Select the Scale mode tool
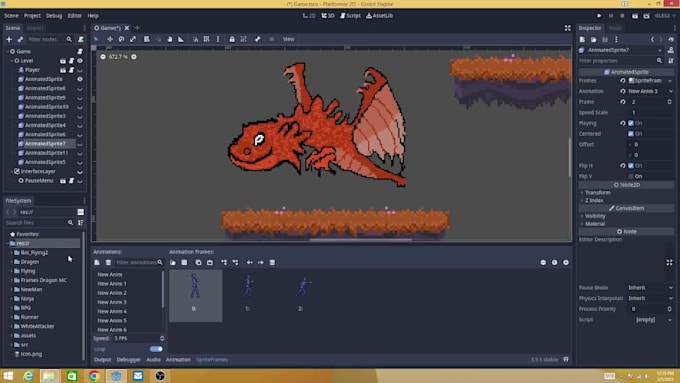The height and width of the screenshot is (383, 680). pyautogui.click(x=133, y=39)
